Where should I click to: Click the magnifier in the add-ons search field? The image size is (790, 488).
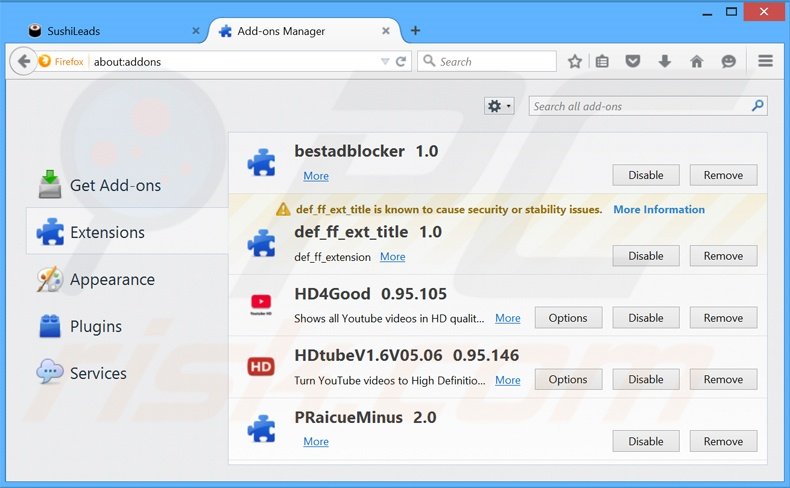pos(757,106)
